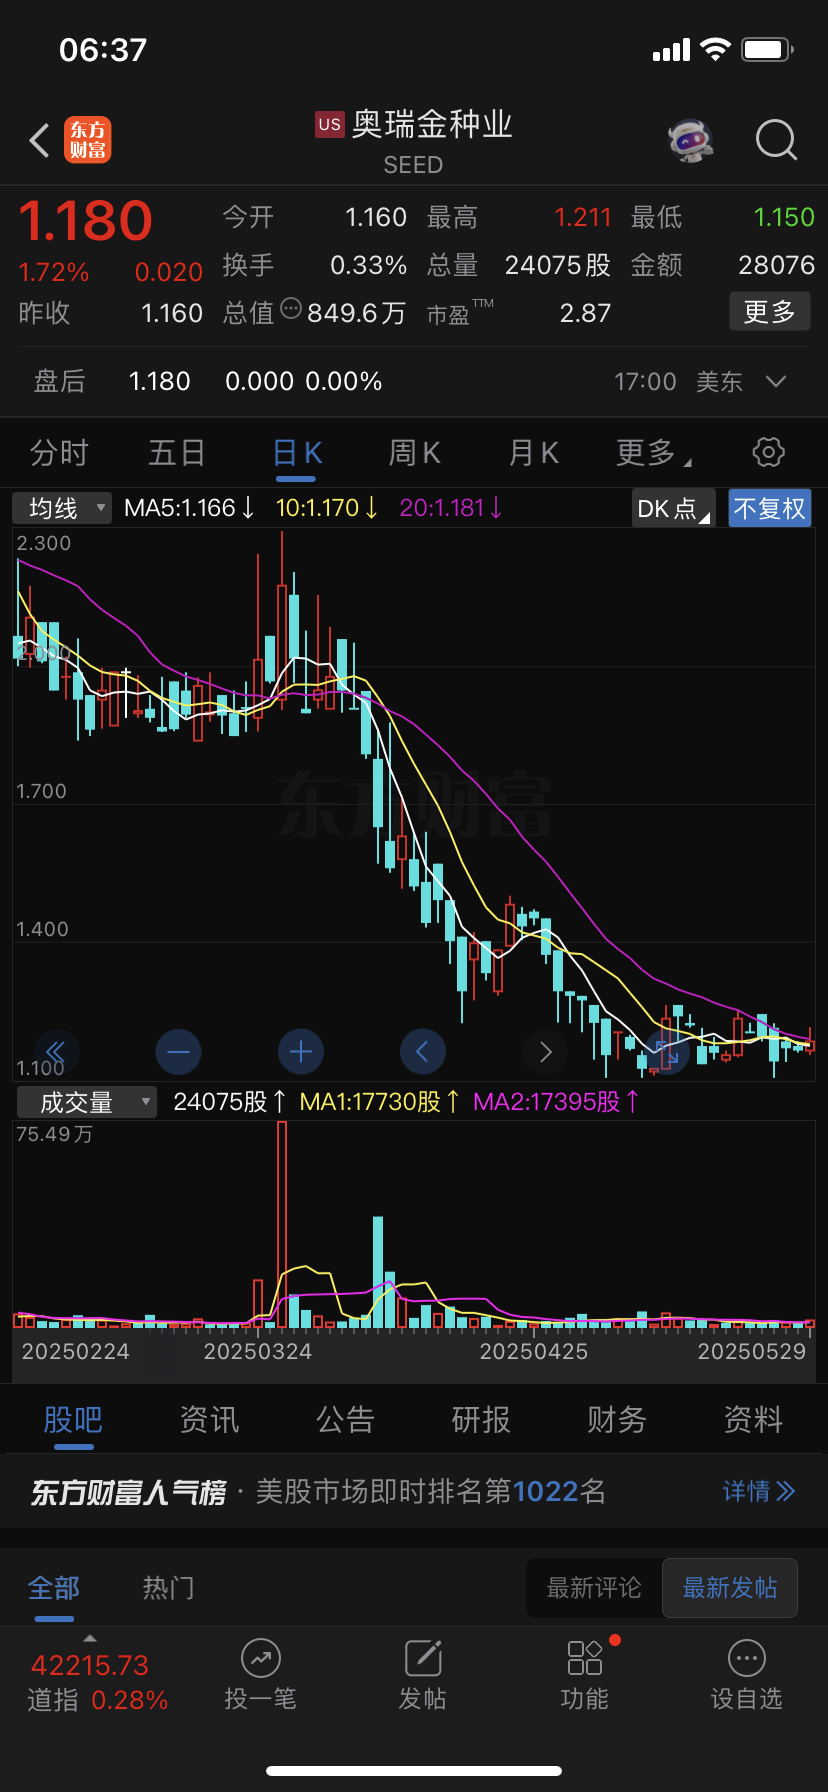828x1792 pixels.
Task: Toggle the 不复权 adjustment button
Action: click(x=770, y=508)
